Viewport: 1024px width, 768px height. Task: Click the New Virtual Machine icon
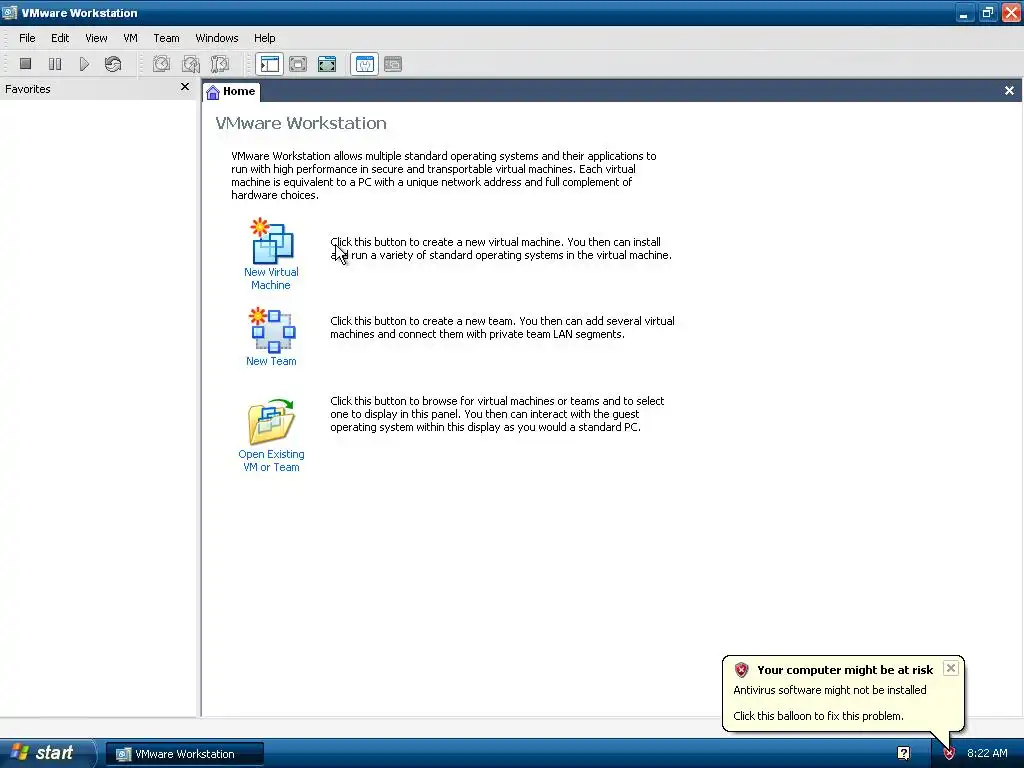coord(271,240)
